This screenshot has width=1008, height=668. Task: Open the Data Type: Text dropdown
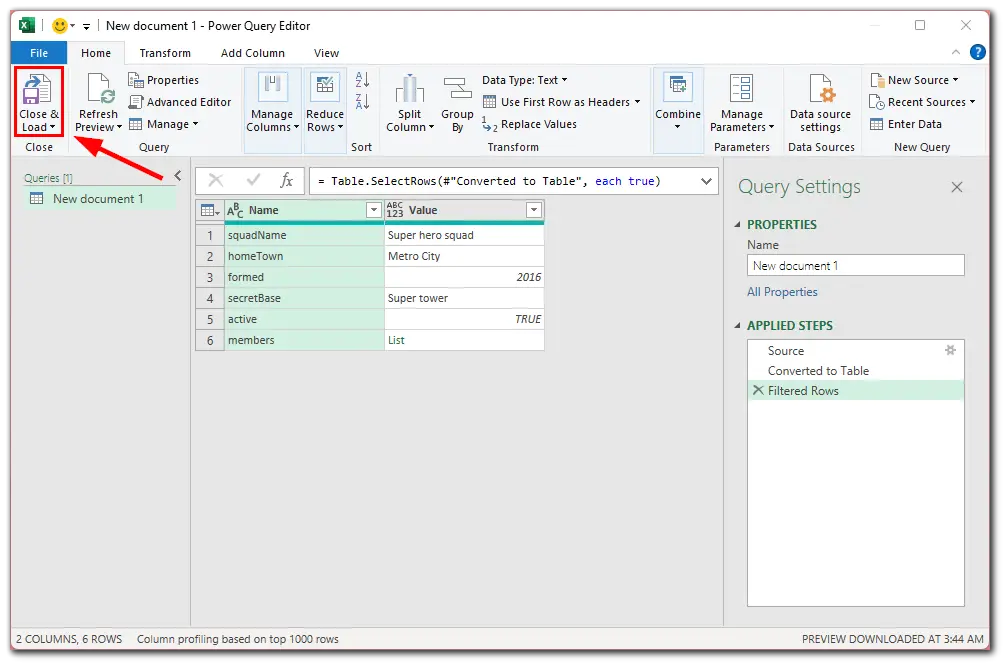tap(525, 80)
